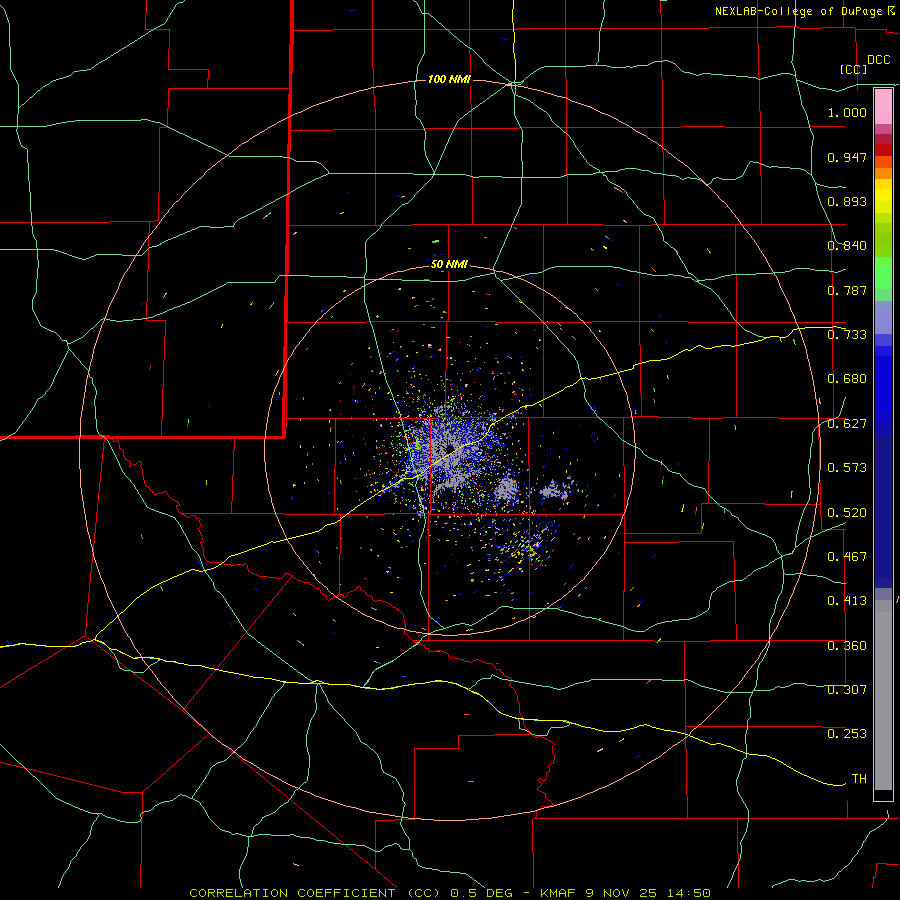Viewport: 900px width, 900px height.
Task: Click the 0.520 scale value
Action: pos(847,512)
